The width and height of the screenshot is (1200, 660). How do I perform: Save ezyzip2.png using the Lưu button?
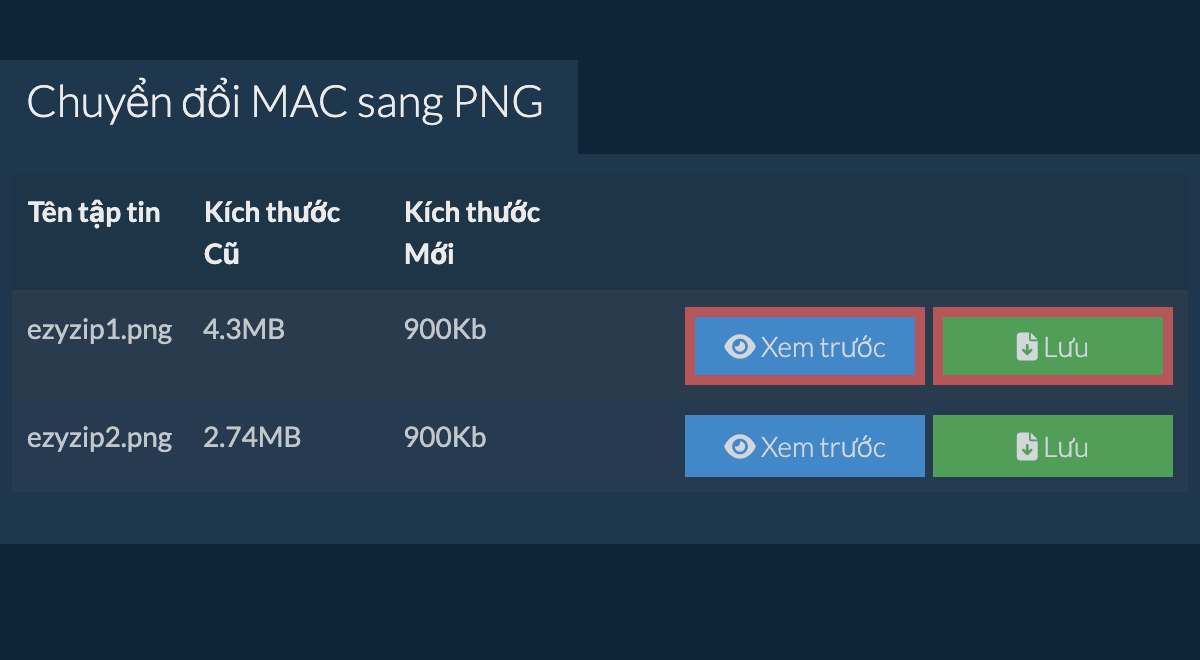(x=1052, y=446)
